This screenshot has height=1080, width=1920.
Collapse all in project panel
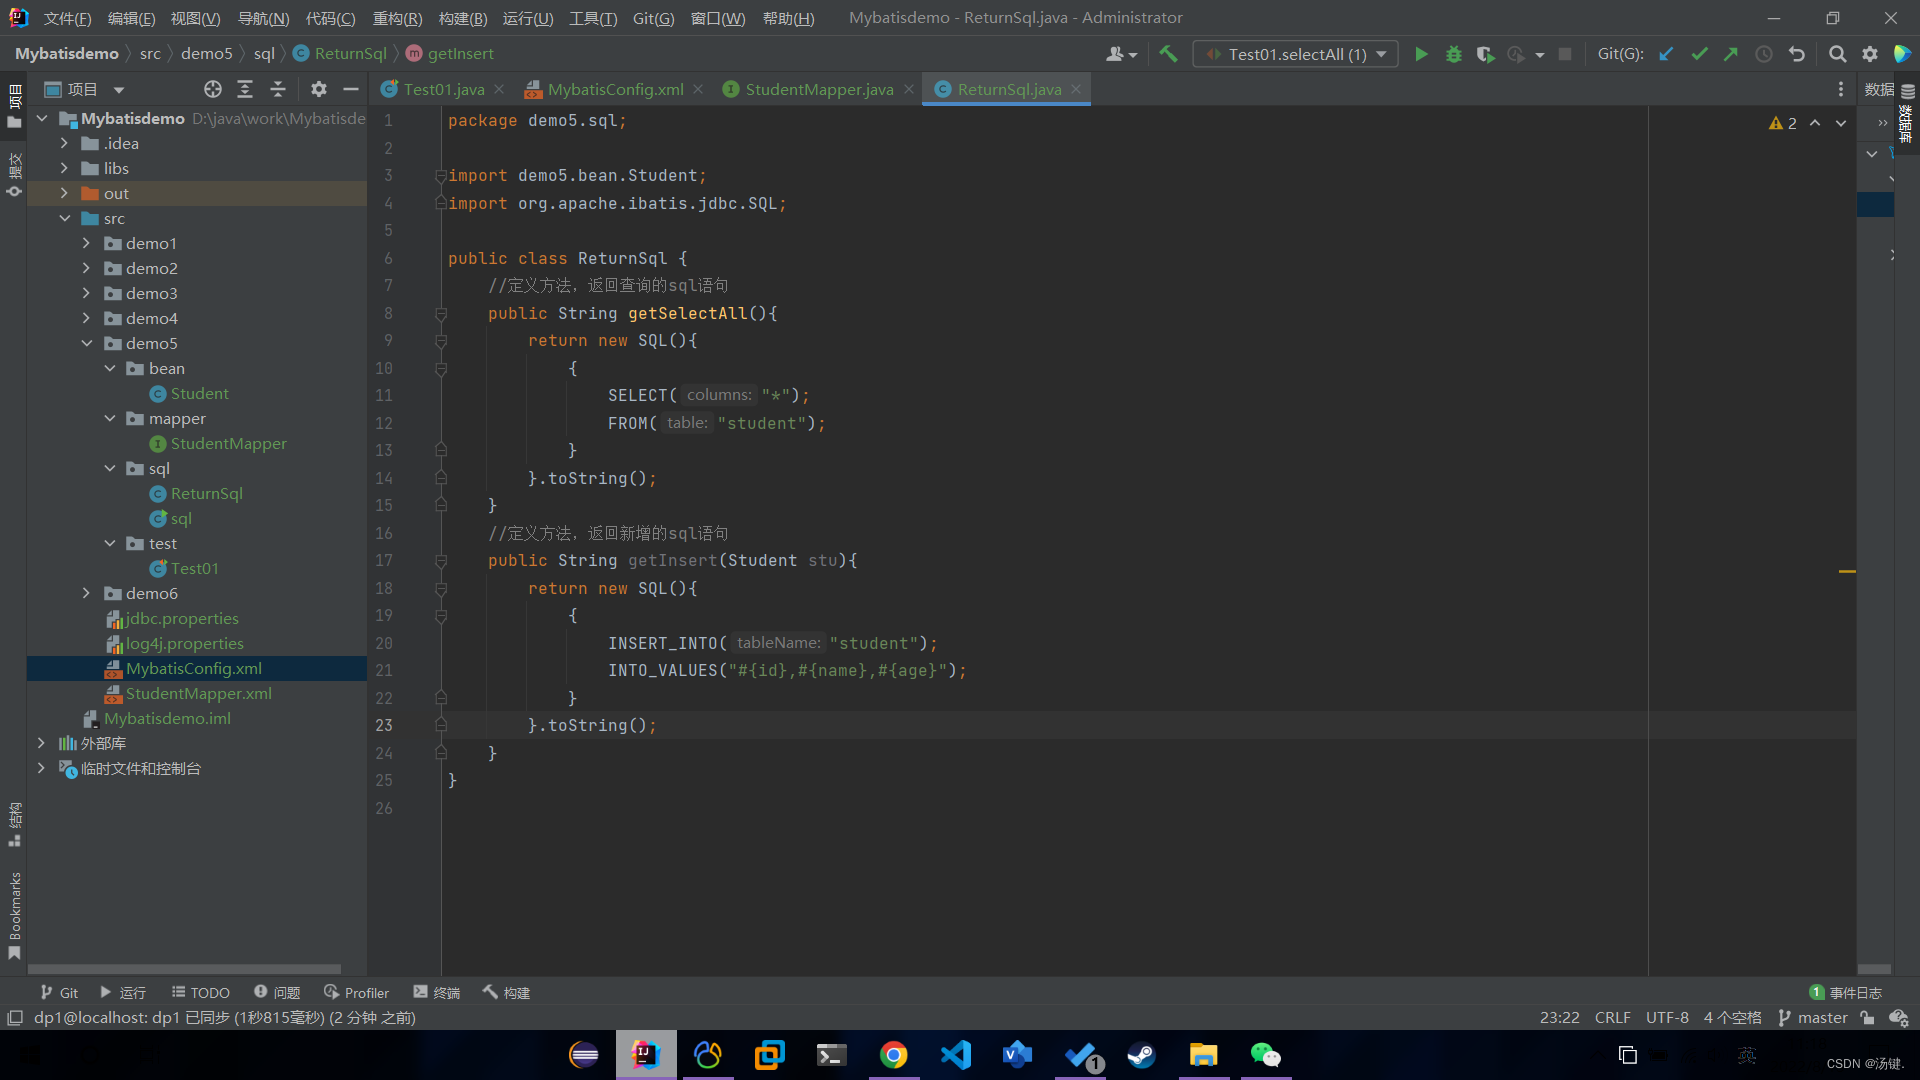click(x=278, y=89)
